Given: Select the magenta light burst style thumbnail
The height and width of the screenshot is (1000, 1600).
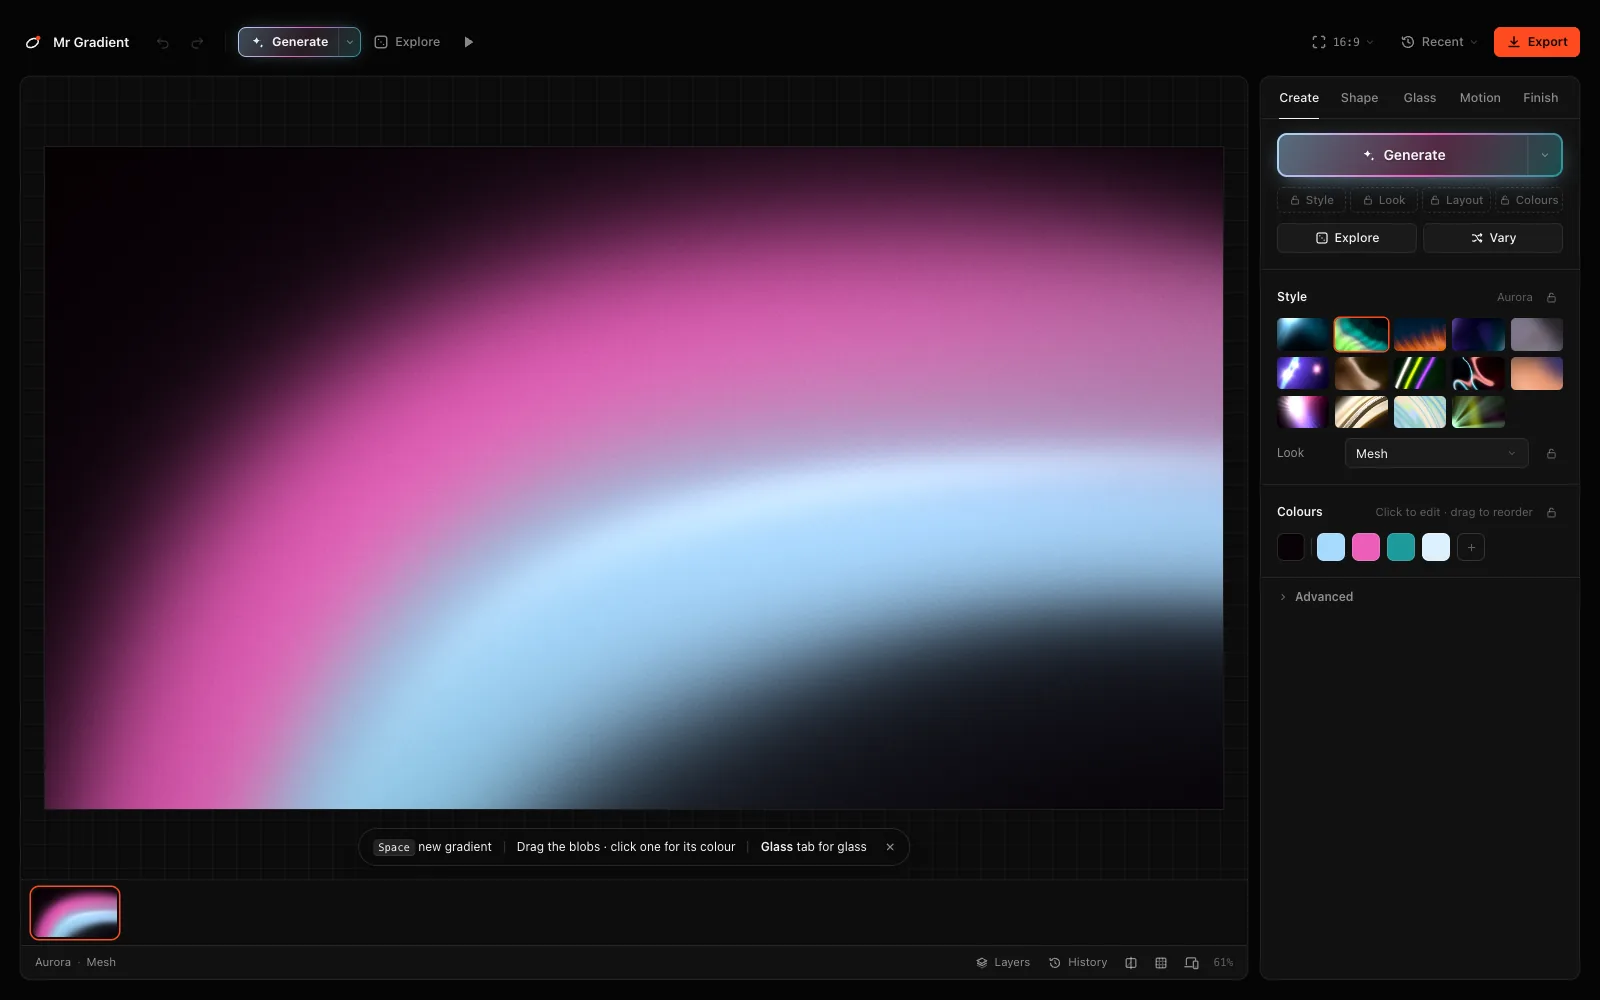Looking at the screenshot, I should pos(1303,412).
